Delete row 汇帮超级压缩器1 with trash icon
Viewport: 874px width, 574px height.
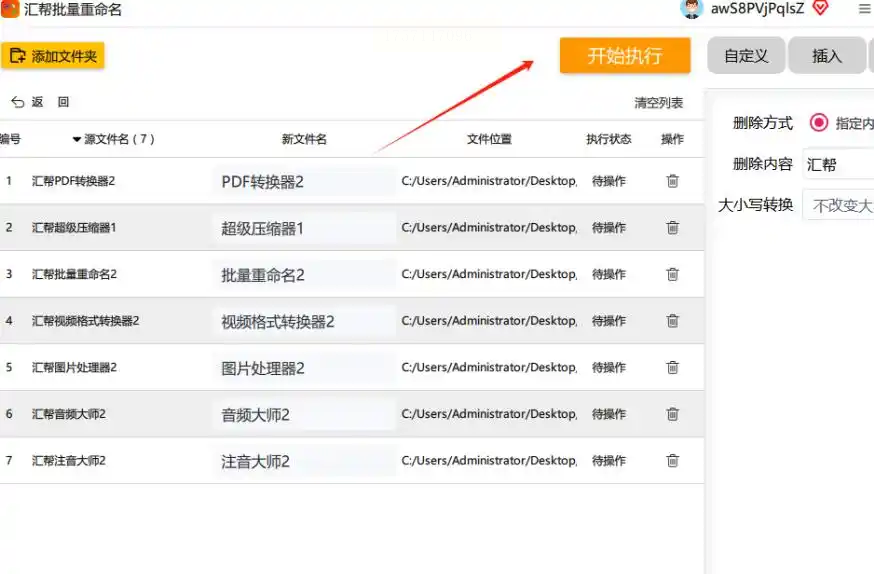(x=673, y=227)
